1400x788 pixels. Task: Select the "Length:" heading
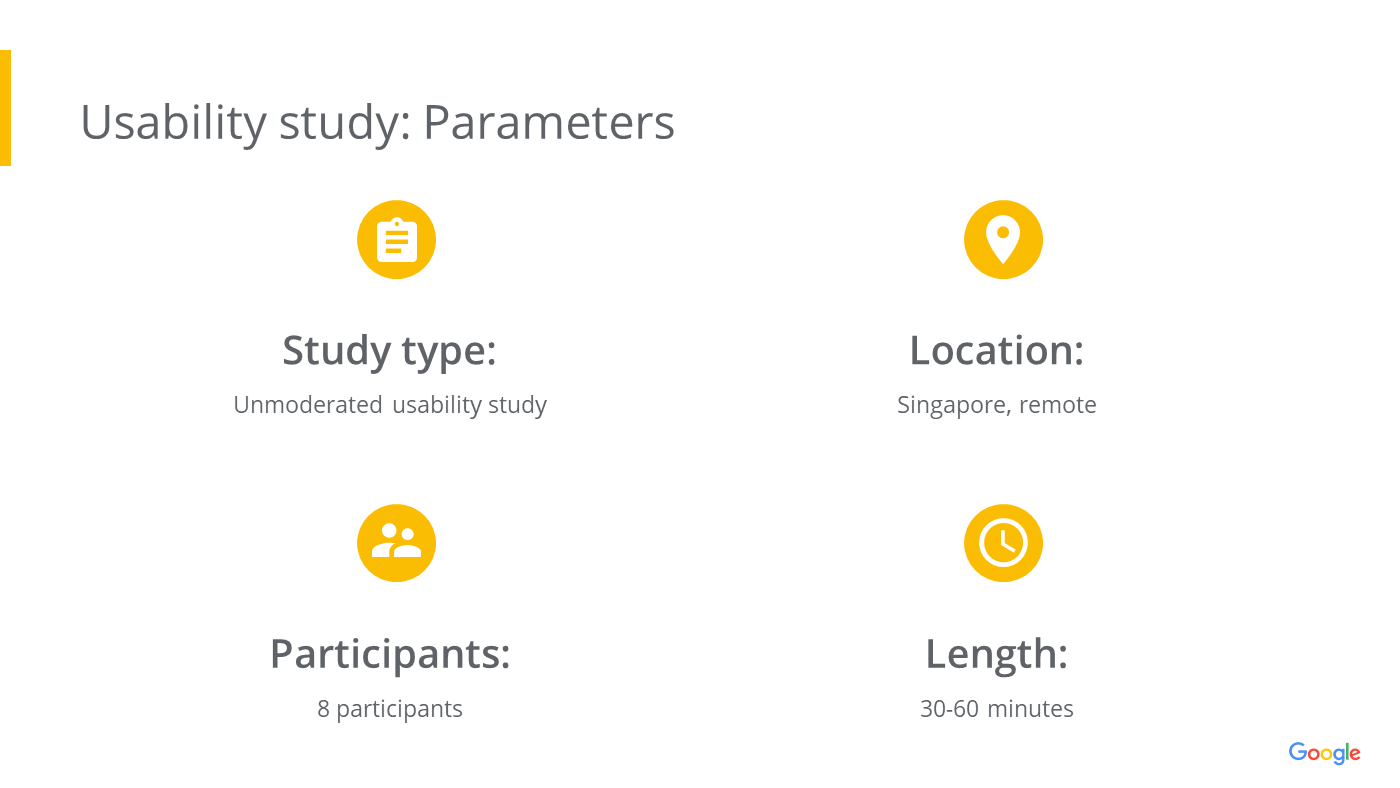(996, 654)
